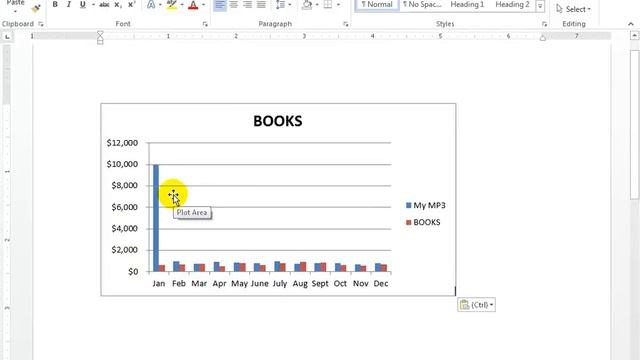Click the tall blue Jan bar
The height and width of the screenshot is (360, 640).
coord(156,218)
